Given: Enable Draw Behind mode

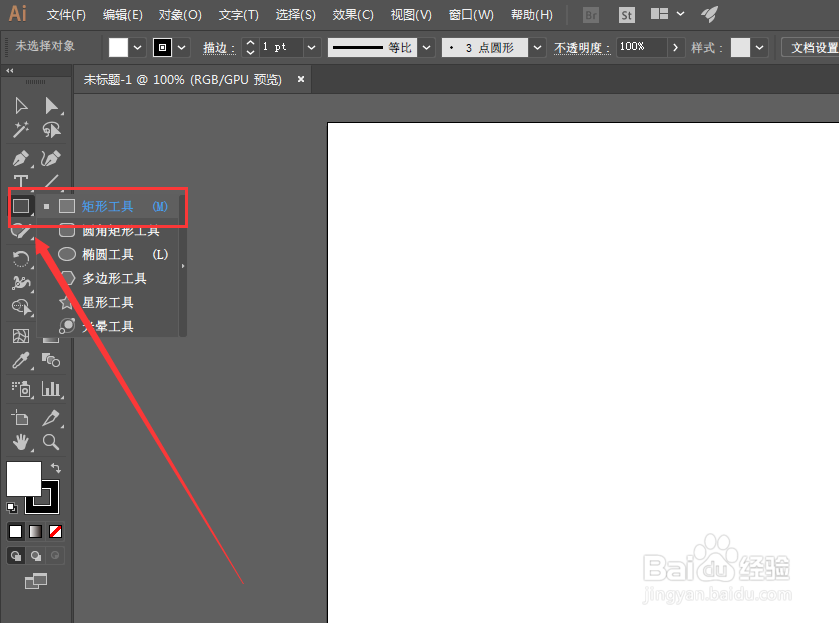Looking at the screenshot, I should 36,556.
